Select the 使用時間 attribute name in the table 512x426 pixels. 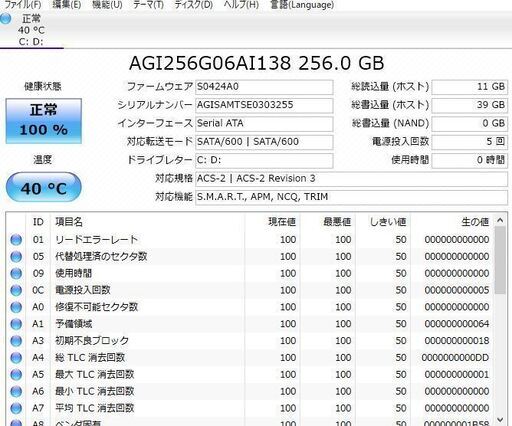click(73, 273)
